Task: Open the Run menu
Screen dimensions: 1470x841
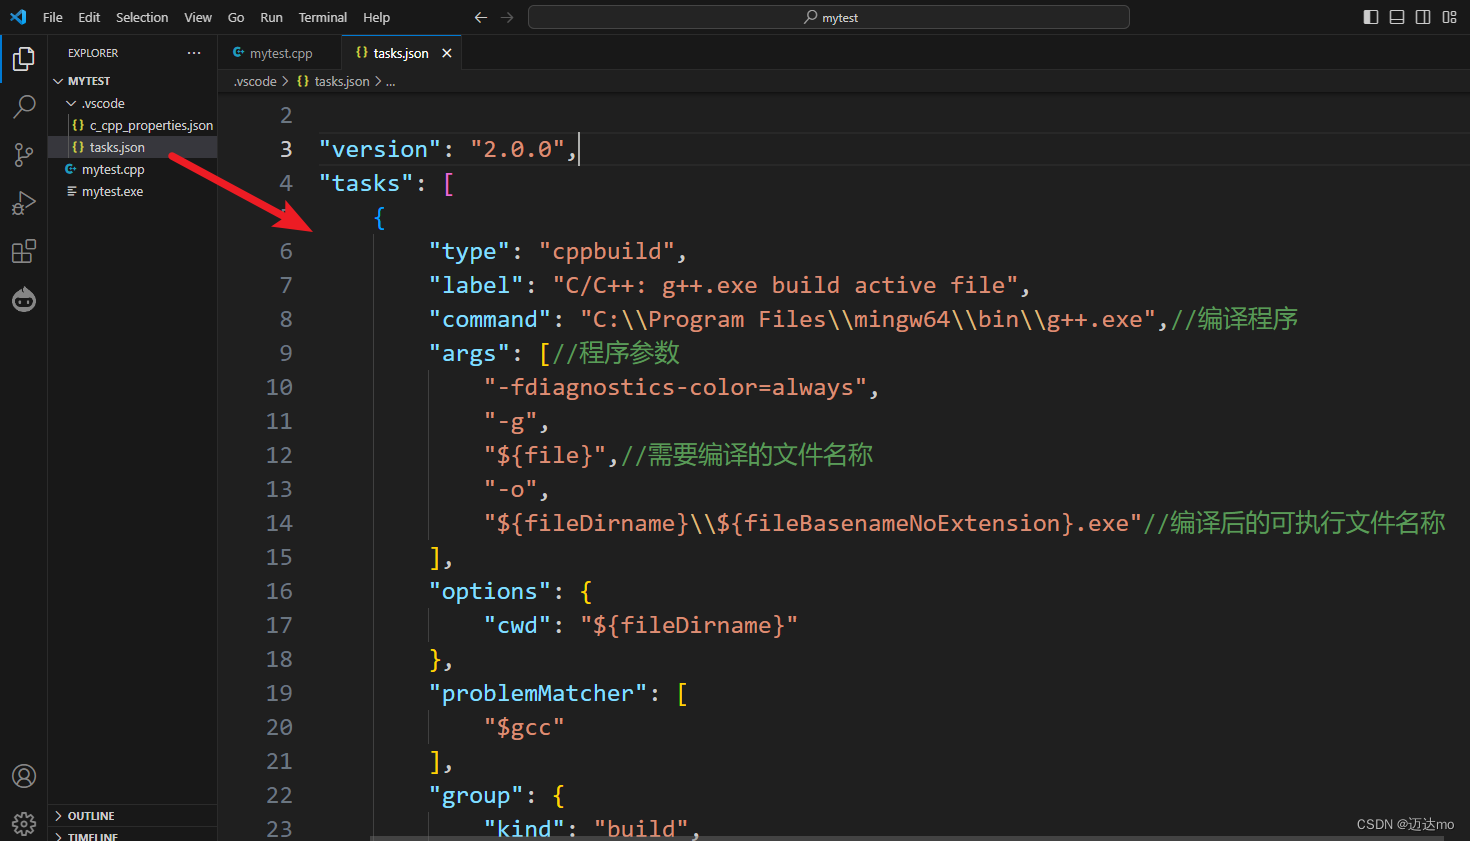Action: point(271,17)
